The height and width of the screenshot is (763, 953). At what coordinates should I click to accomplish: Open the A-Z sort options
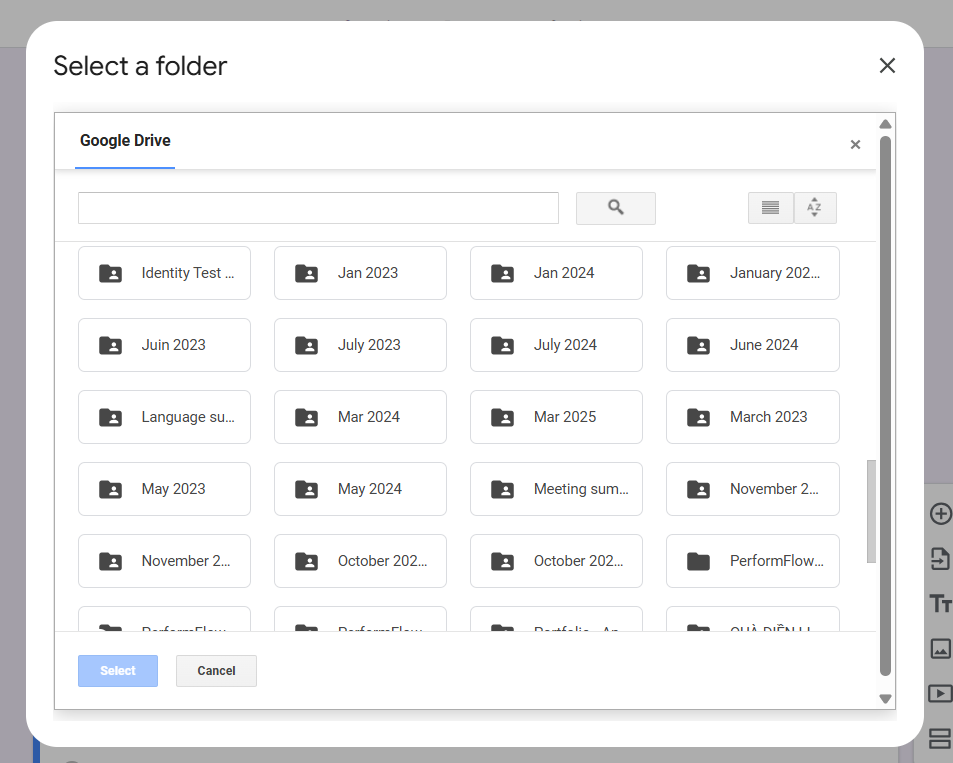coord(815,208)
